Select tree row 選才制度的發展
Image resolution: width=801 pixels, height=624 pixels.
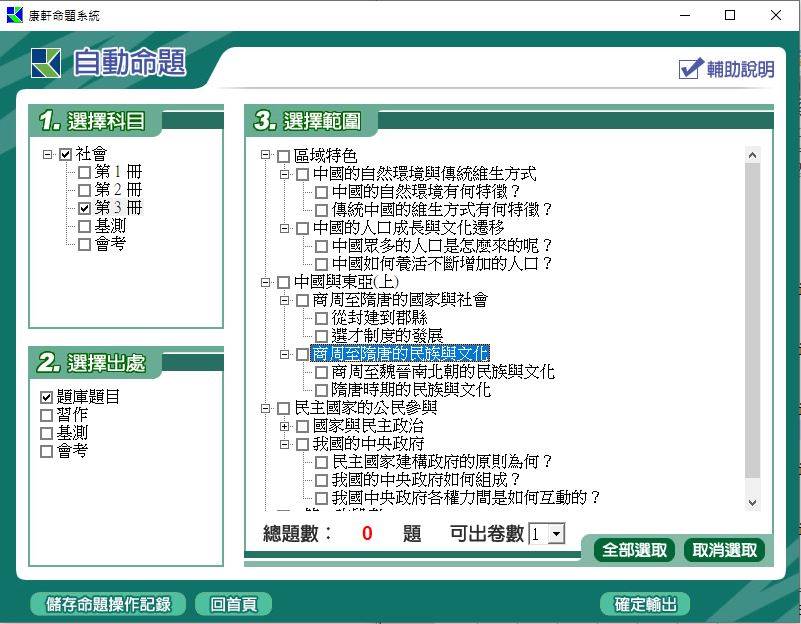pyautogui.click(x=387, y=336)
